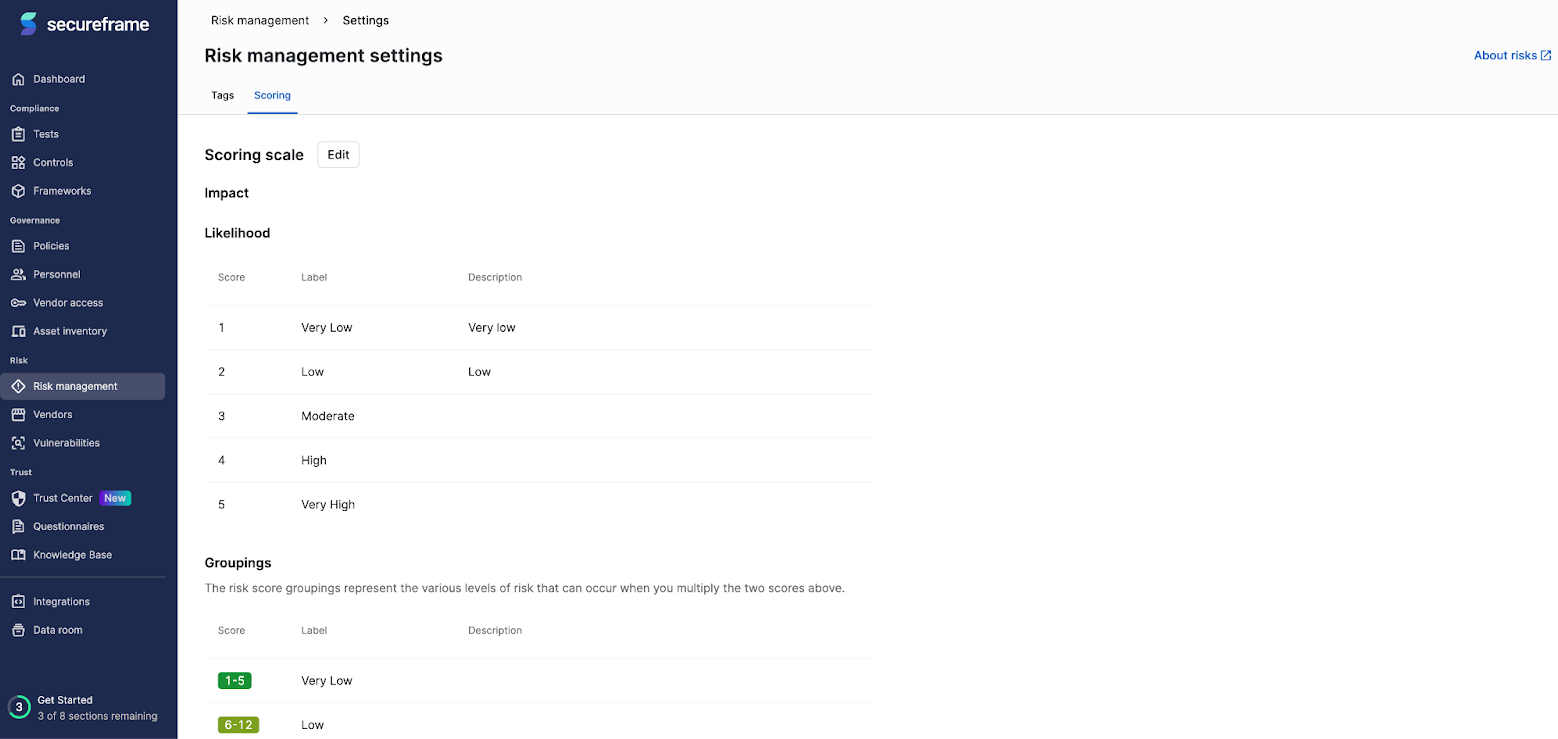Viewport: 1558px width, 739px height.
Task: Click the external link icon beside About risks
Action: (x=1546, y=55)
